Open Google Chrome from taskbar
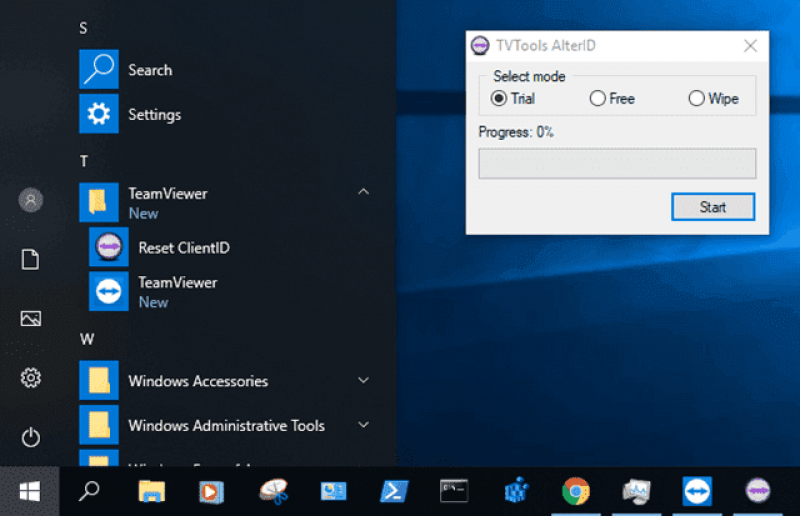This screenshot has width=800, height=516. point(576,492)
